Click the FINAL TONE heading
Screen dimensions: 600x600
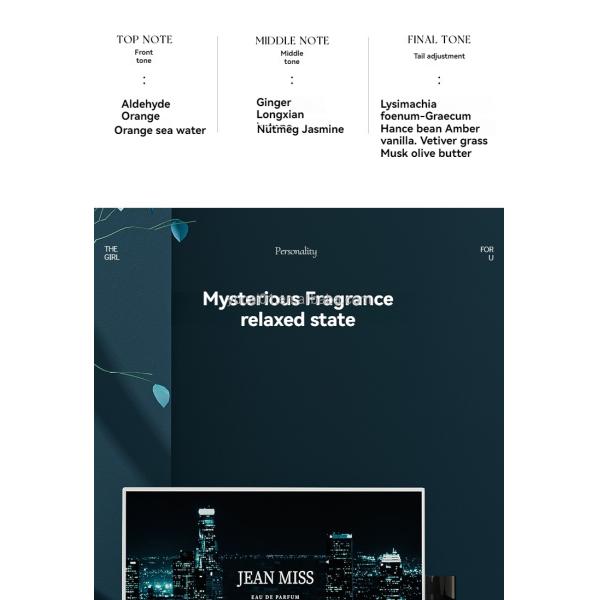[x=439, y=39]
